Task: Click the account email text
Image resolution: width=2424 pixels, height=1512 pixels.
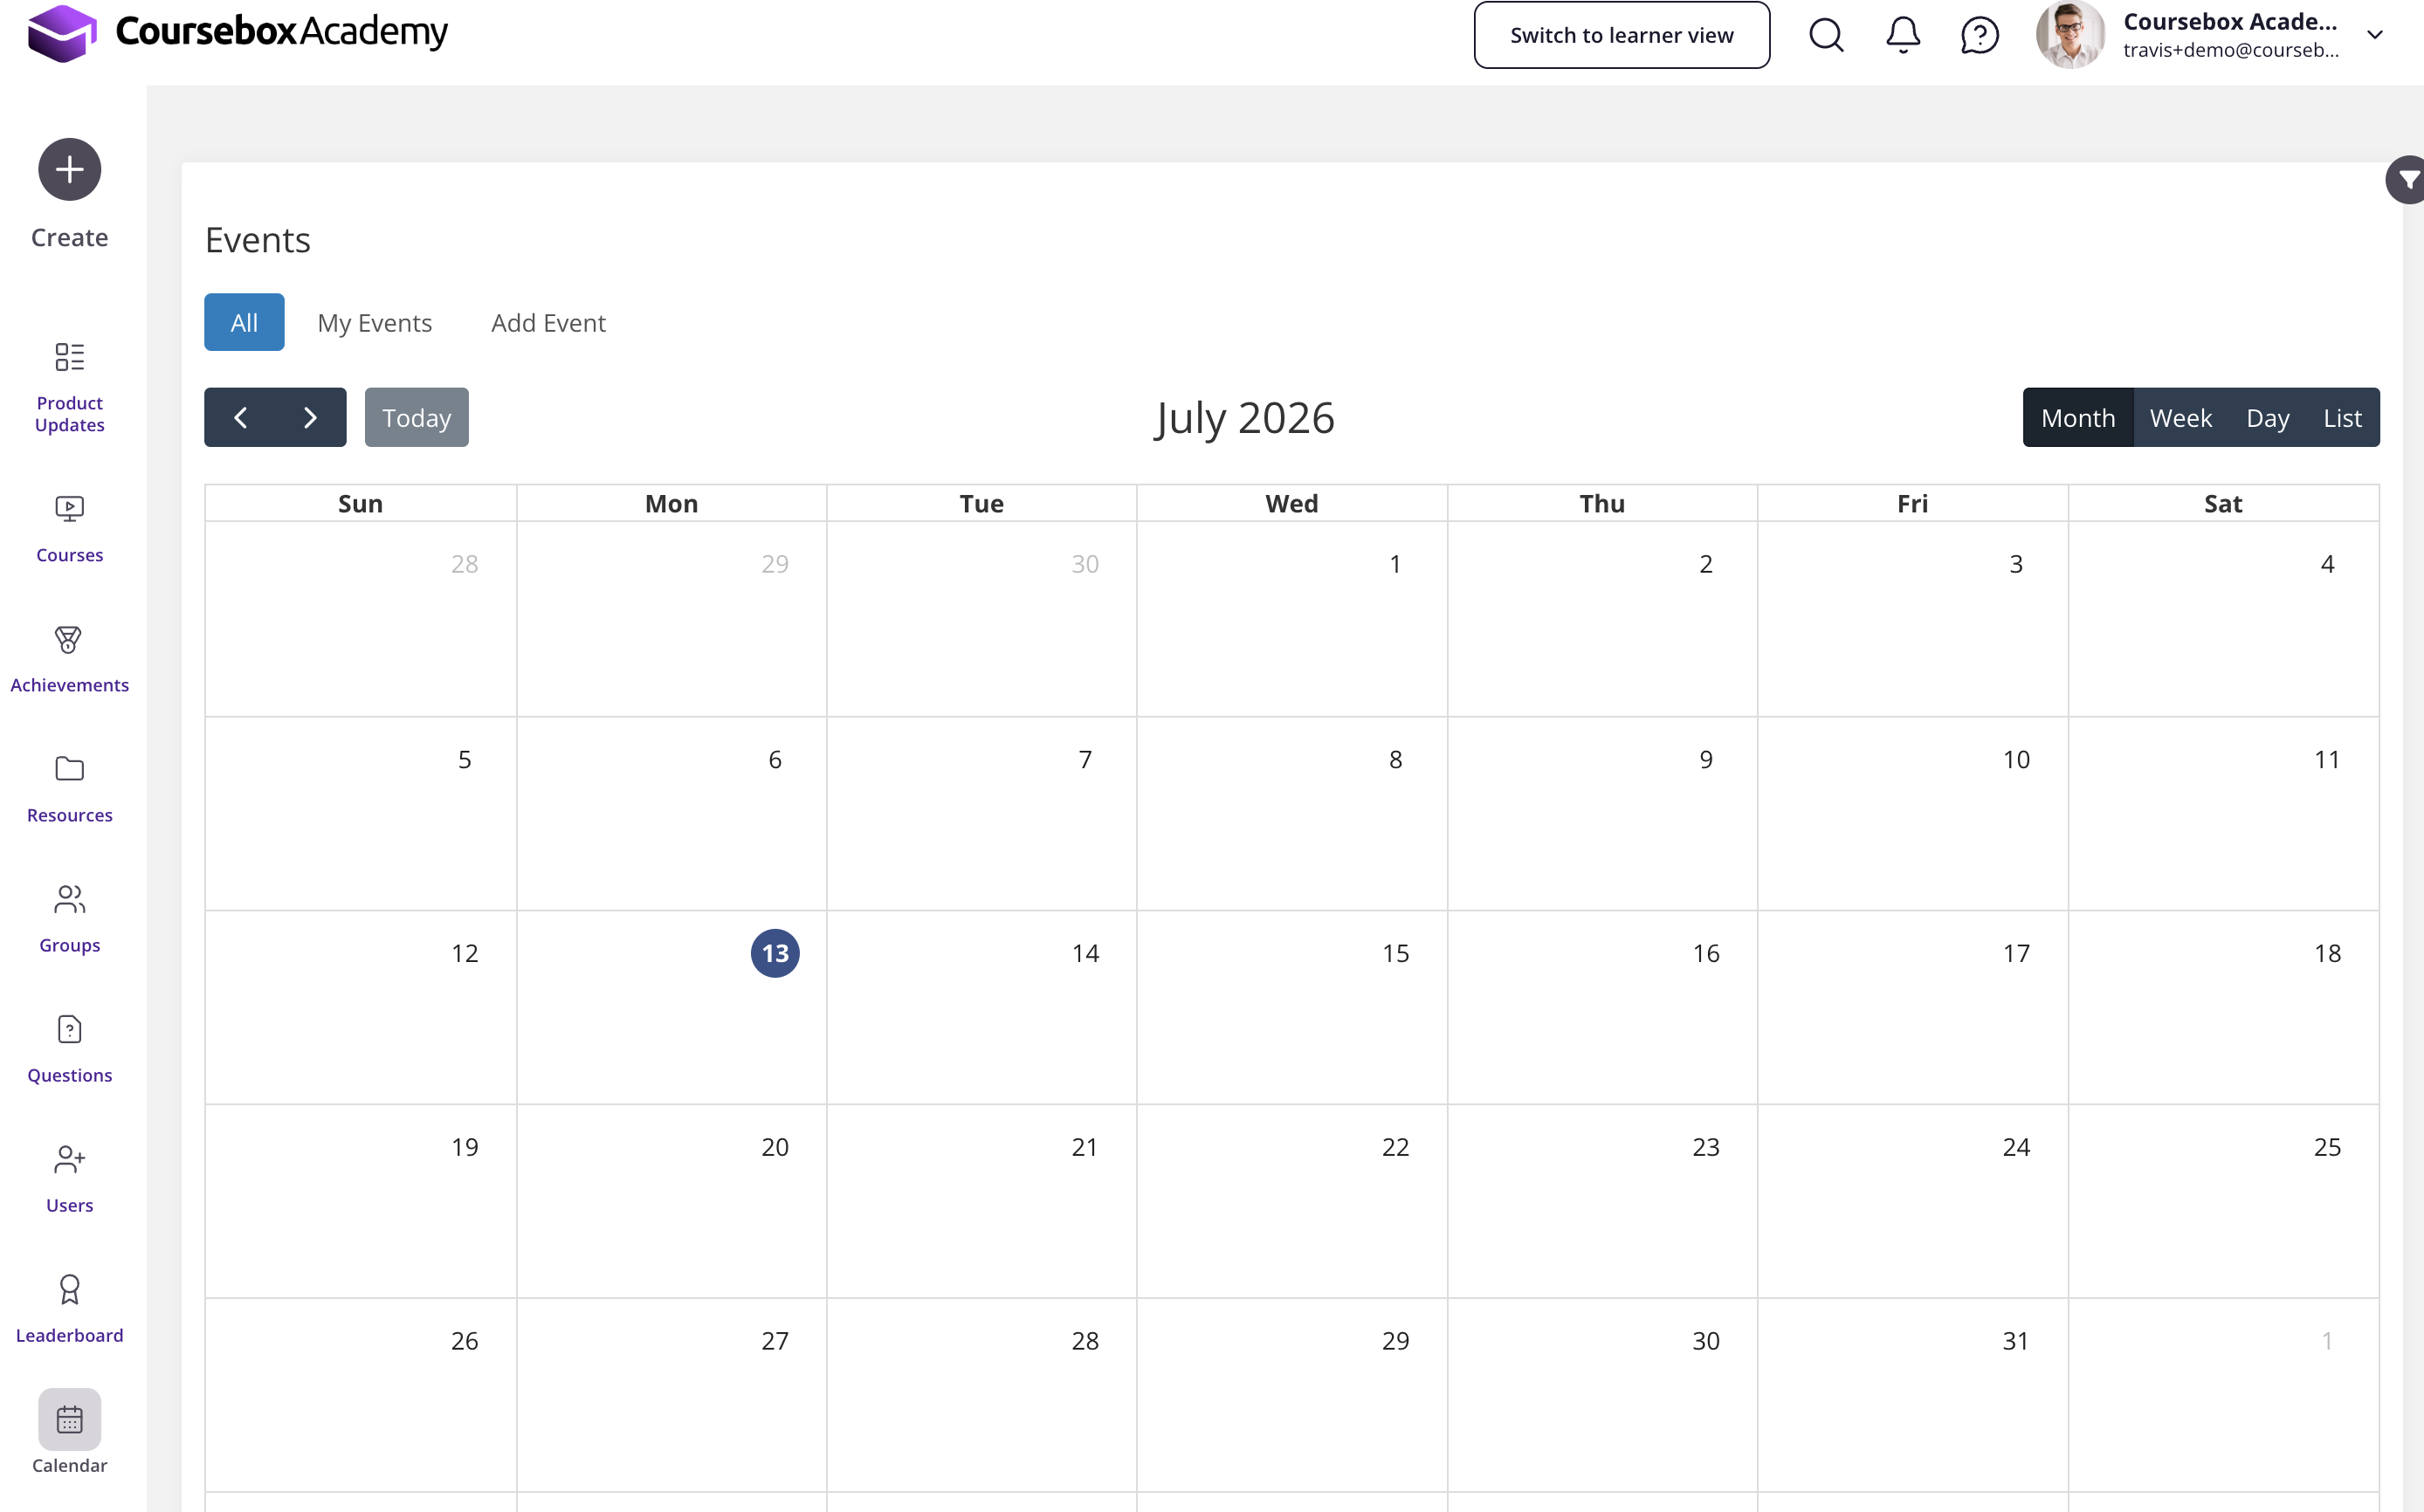Action: [2230, 50]
